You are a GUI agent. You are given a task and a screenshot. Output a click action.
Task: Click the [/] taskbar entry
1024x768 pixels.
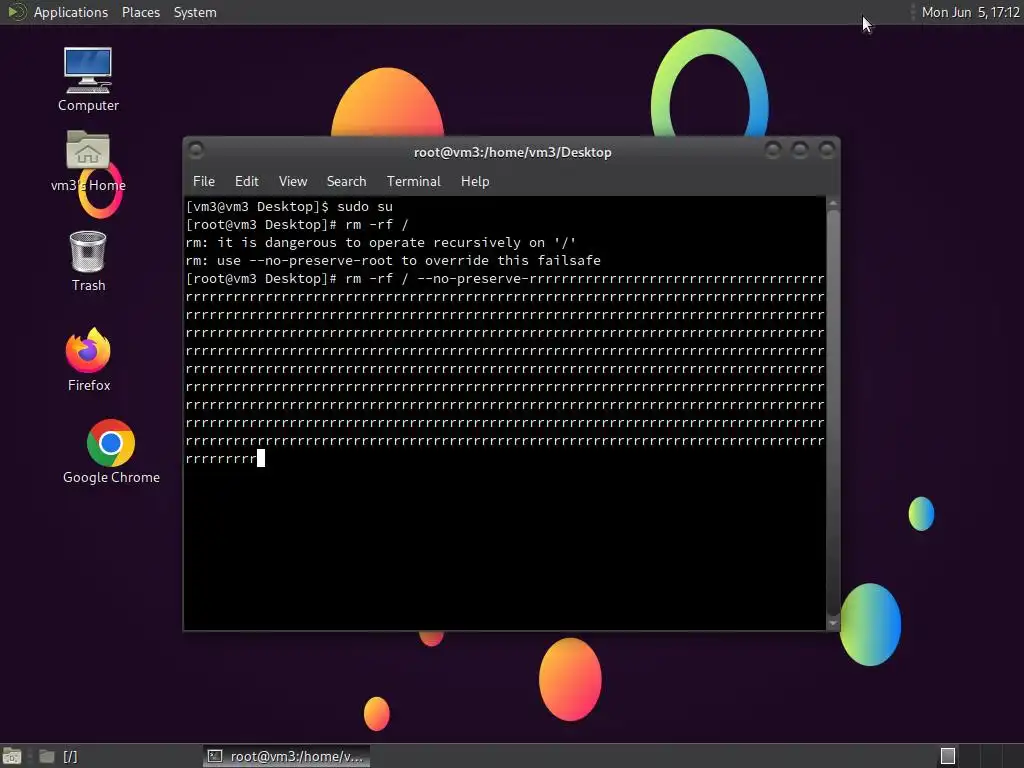[x=70, y=756]
